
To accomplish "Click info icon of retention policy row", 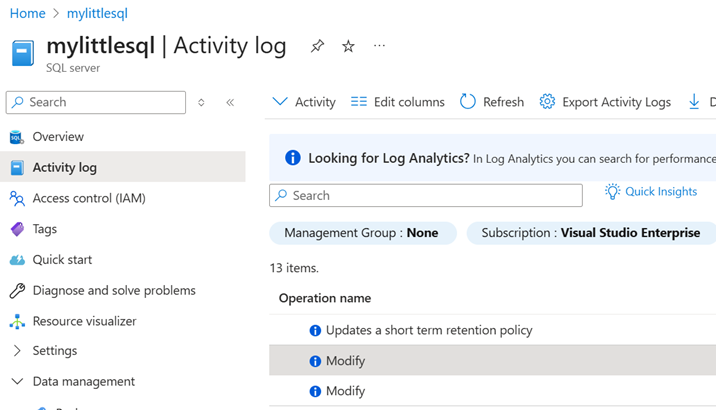I will coord(315,331).
